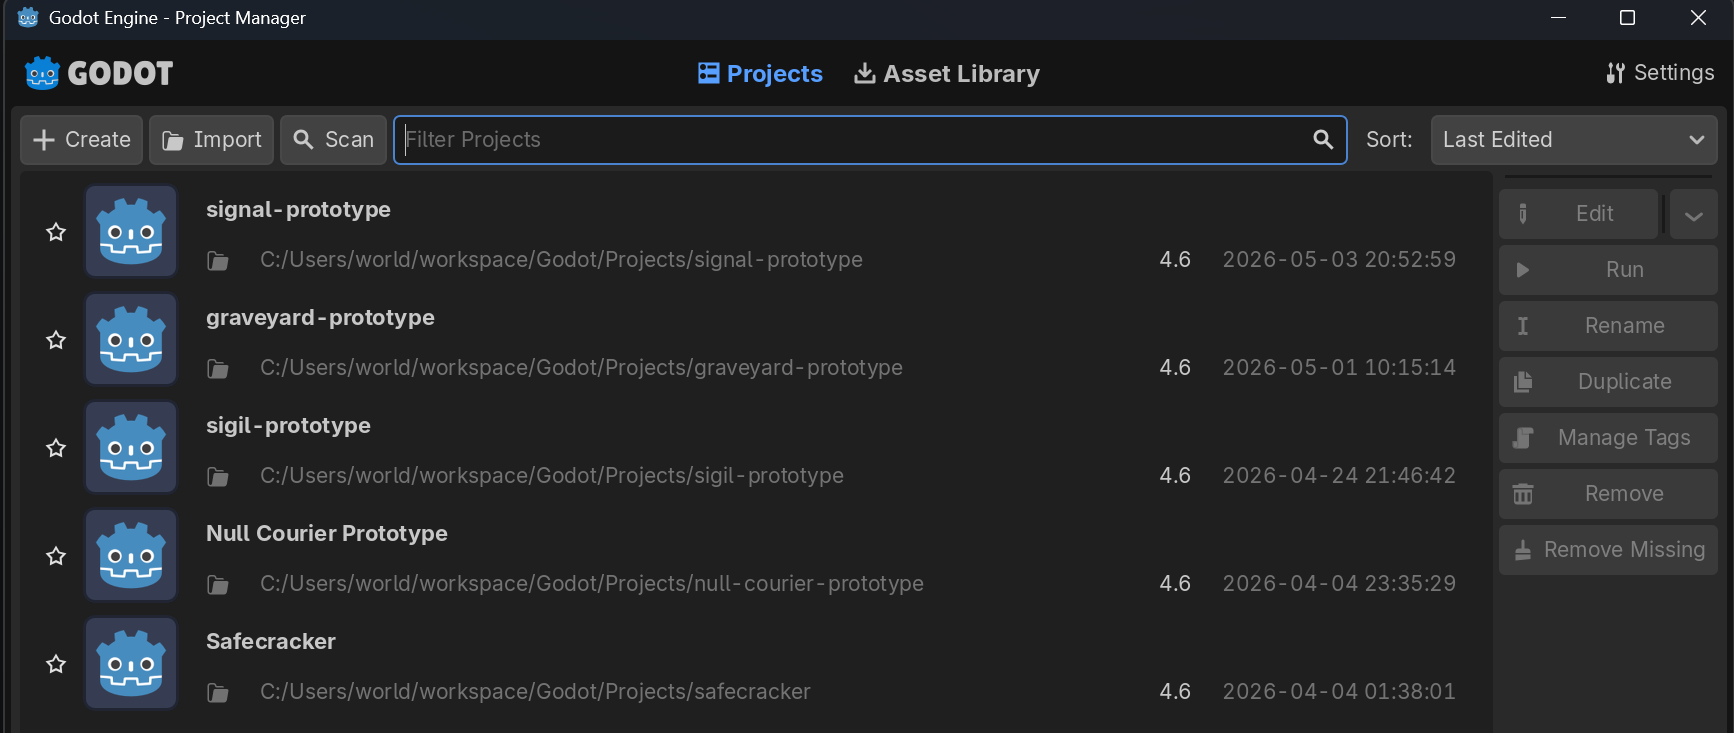Click path ending in Projects/graveyard-prototype
Screen dimensions: 1734x733
pyautogui.click(x=581, y=368)
